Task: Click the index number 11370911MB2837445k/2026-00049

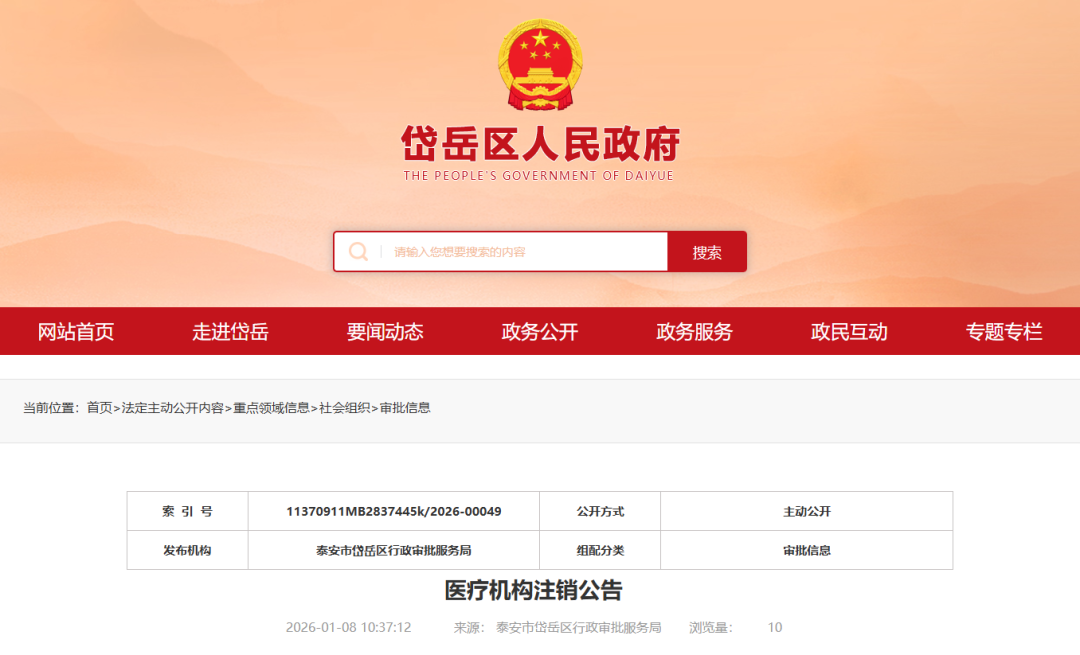Action: [x=393, y=511]
